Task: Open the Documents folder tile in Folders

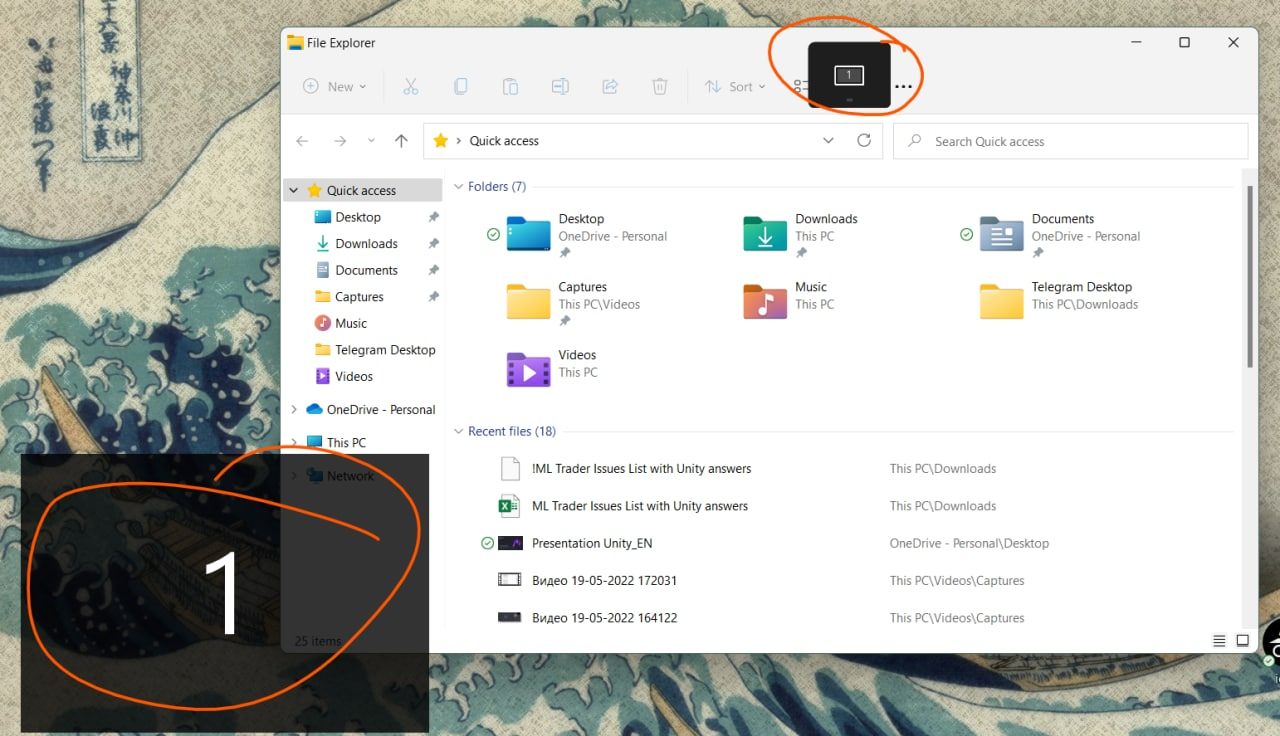Action: (1060, 236)
